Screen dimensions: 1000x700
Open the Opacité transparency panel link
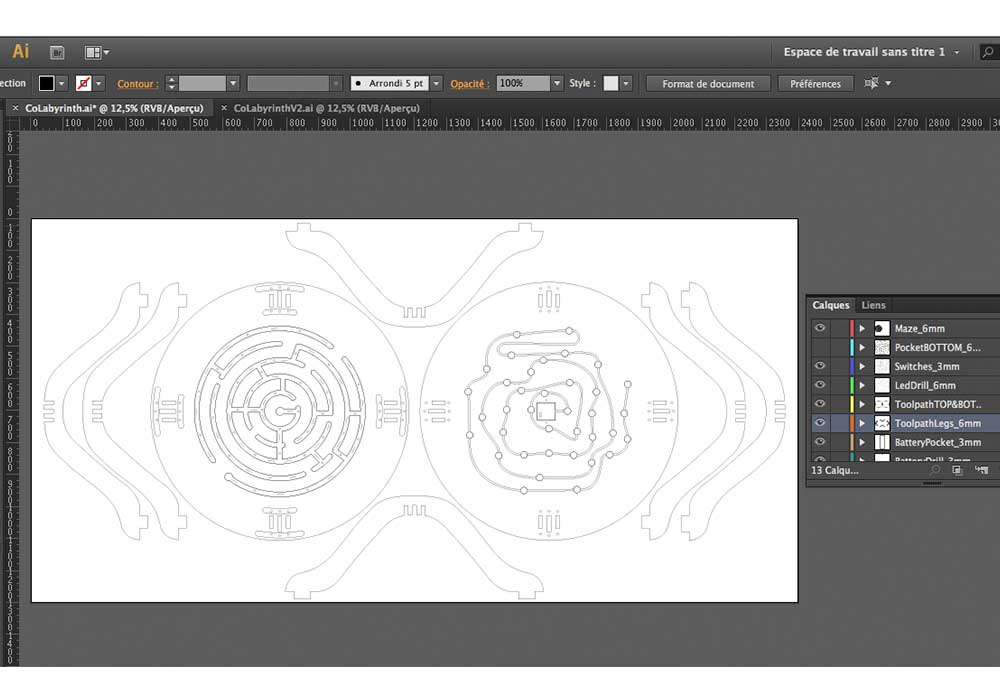[469, 84]
